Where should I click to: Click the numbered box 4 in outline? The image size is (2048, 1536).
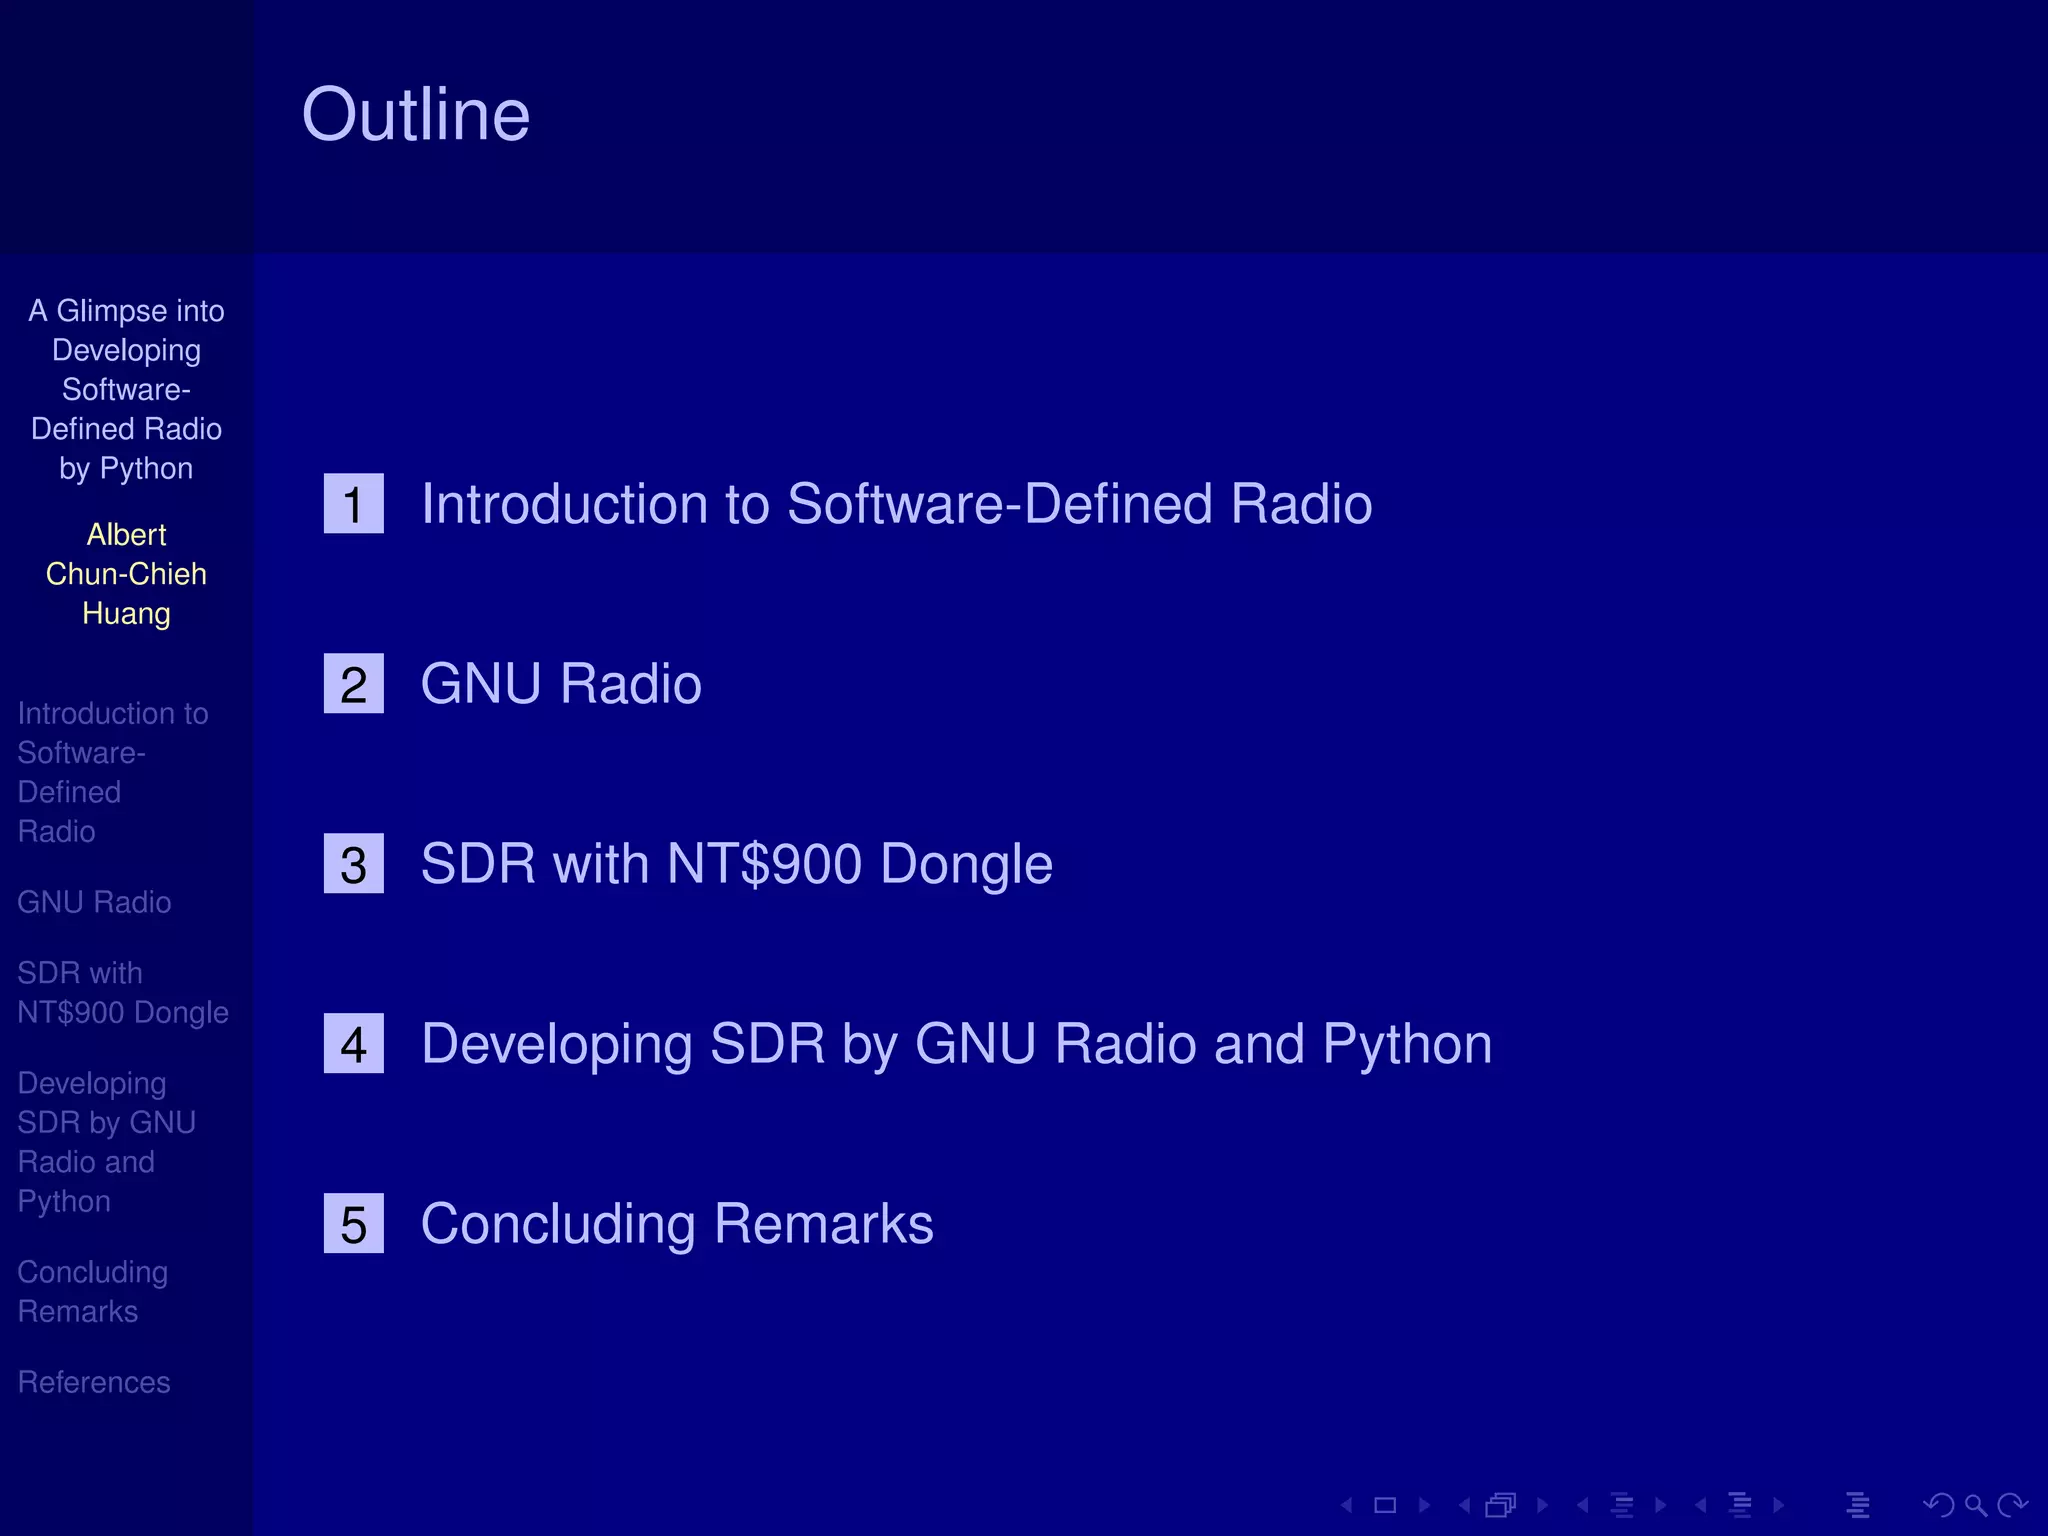(x=354, y=1043)
